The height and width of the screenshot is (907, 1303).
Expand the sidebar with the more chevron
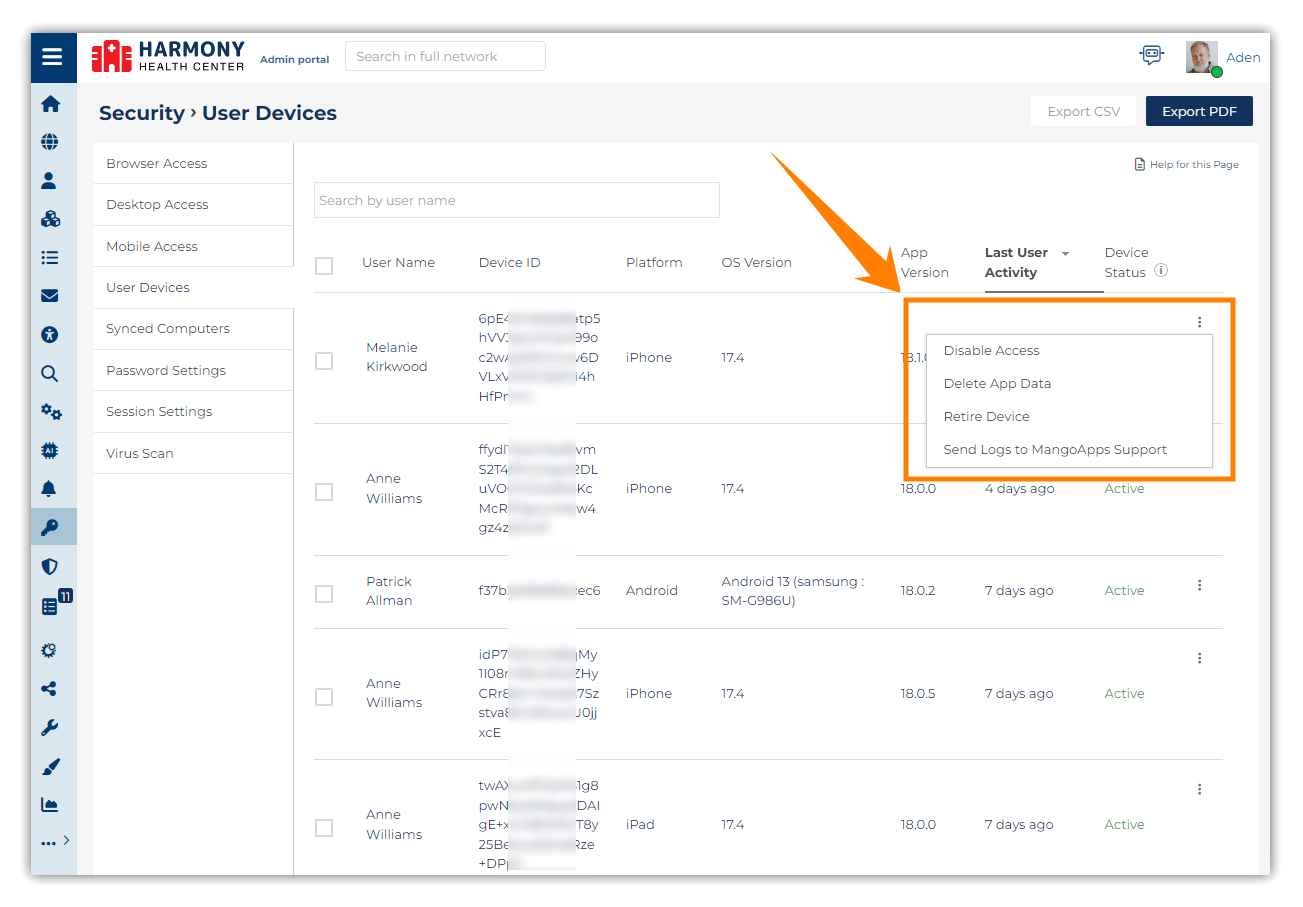(x=66, y=840)
